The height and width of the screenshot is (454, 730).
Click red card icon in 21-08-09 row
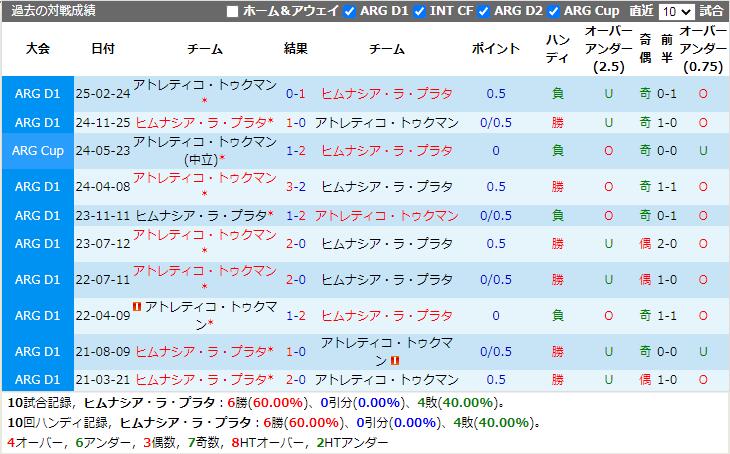click(x=395, y=360)
